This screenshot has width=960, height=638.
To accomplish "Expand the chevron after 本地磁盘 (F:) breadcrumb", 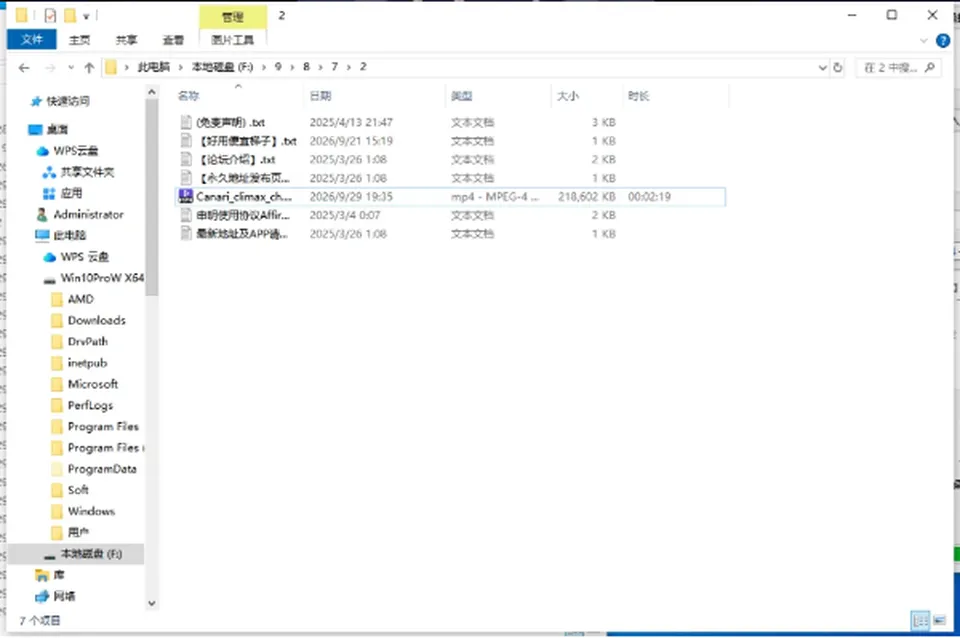I will click(264, 67).
